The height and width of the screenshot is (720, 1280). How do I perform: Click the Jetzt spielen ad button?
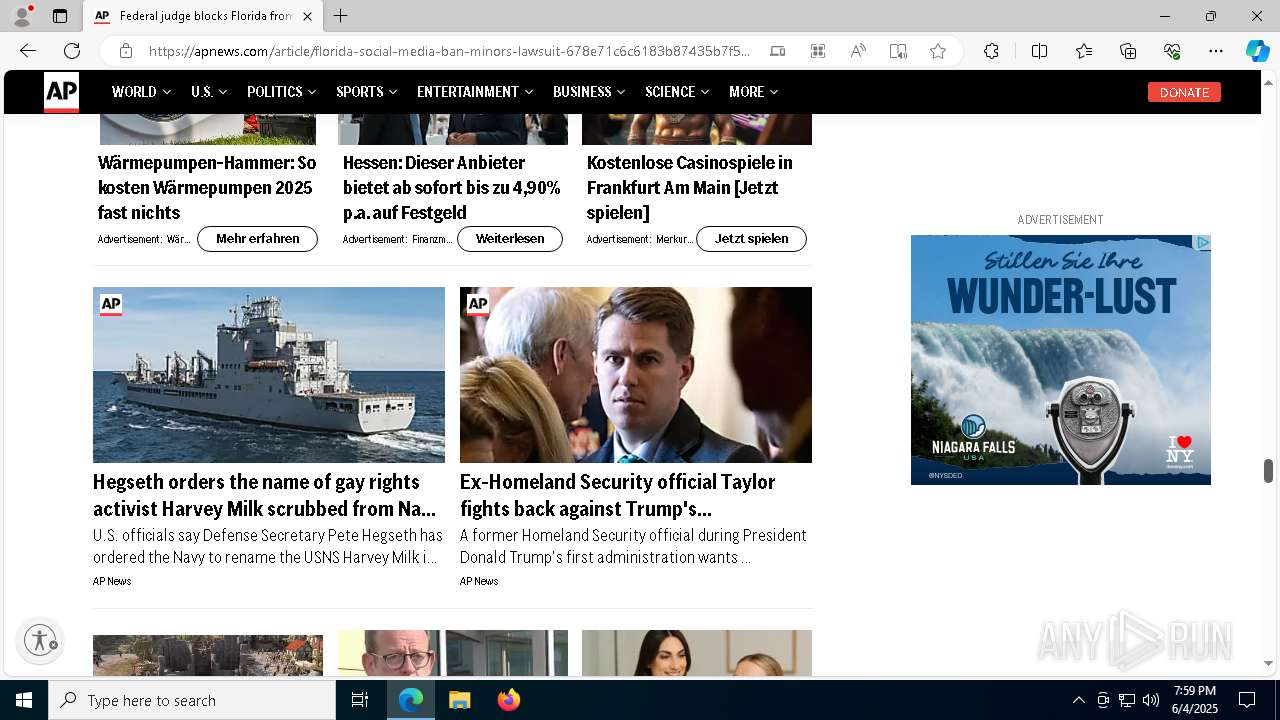pyautogui.click(x=751, y=239)
